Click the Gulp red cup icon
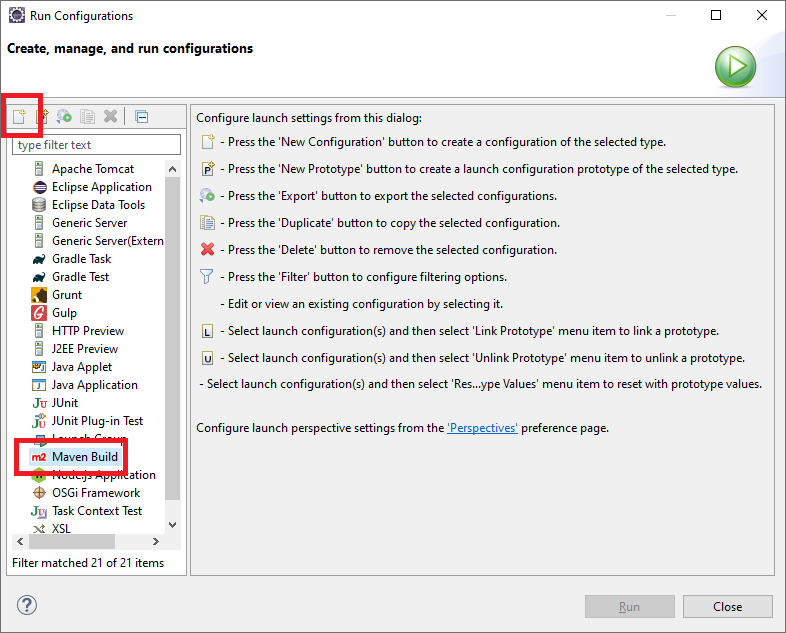 39,313
